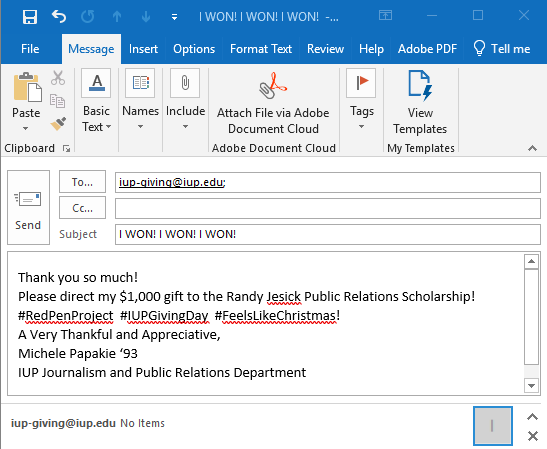Click the message body scrollbar down arrow
547x449 pixels.
pos(531,386)
